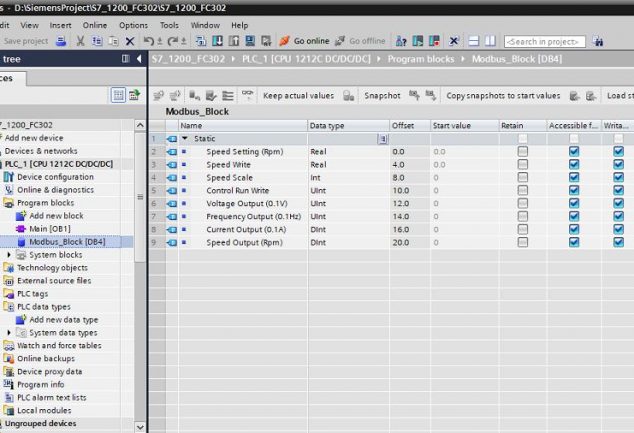The height and width of the screenshot is (433, 634).
Task: Click the Start CPU icon
Action: (x=418, y=41)
